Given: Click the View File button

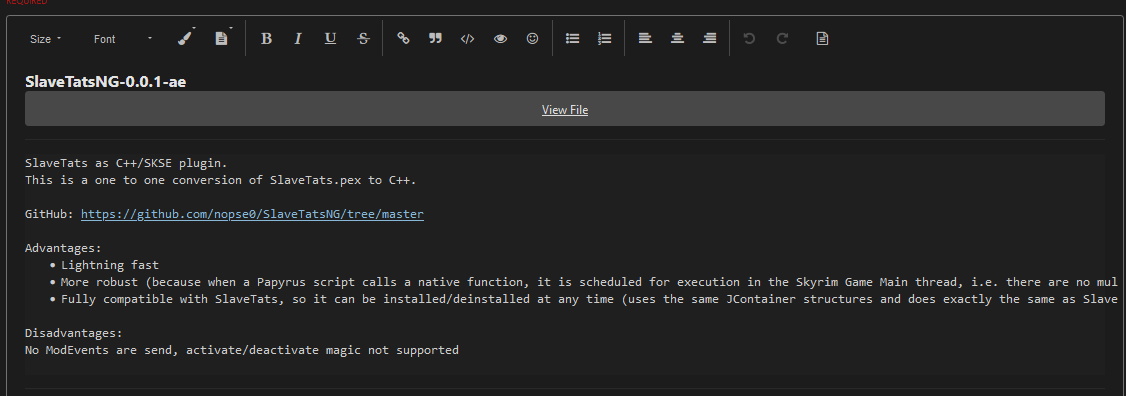Looking at the screenshot, I should point(564,109).
